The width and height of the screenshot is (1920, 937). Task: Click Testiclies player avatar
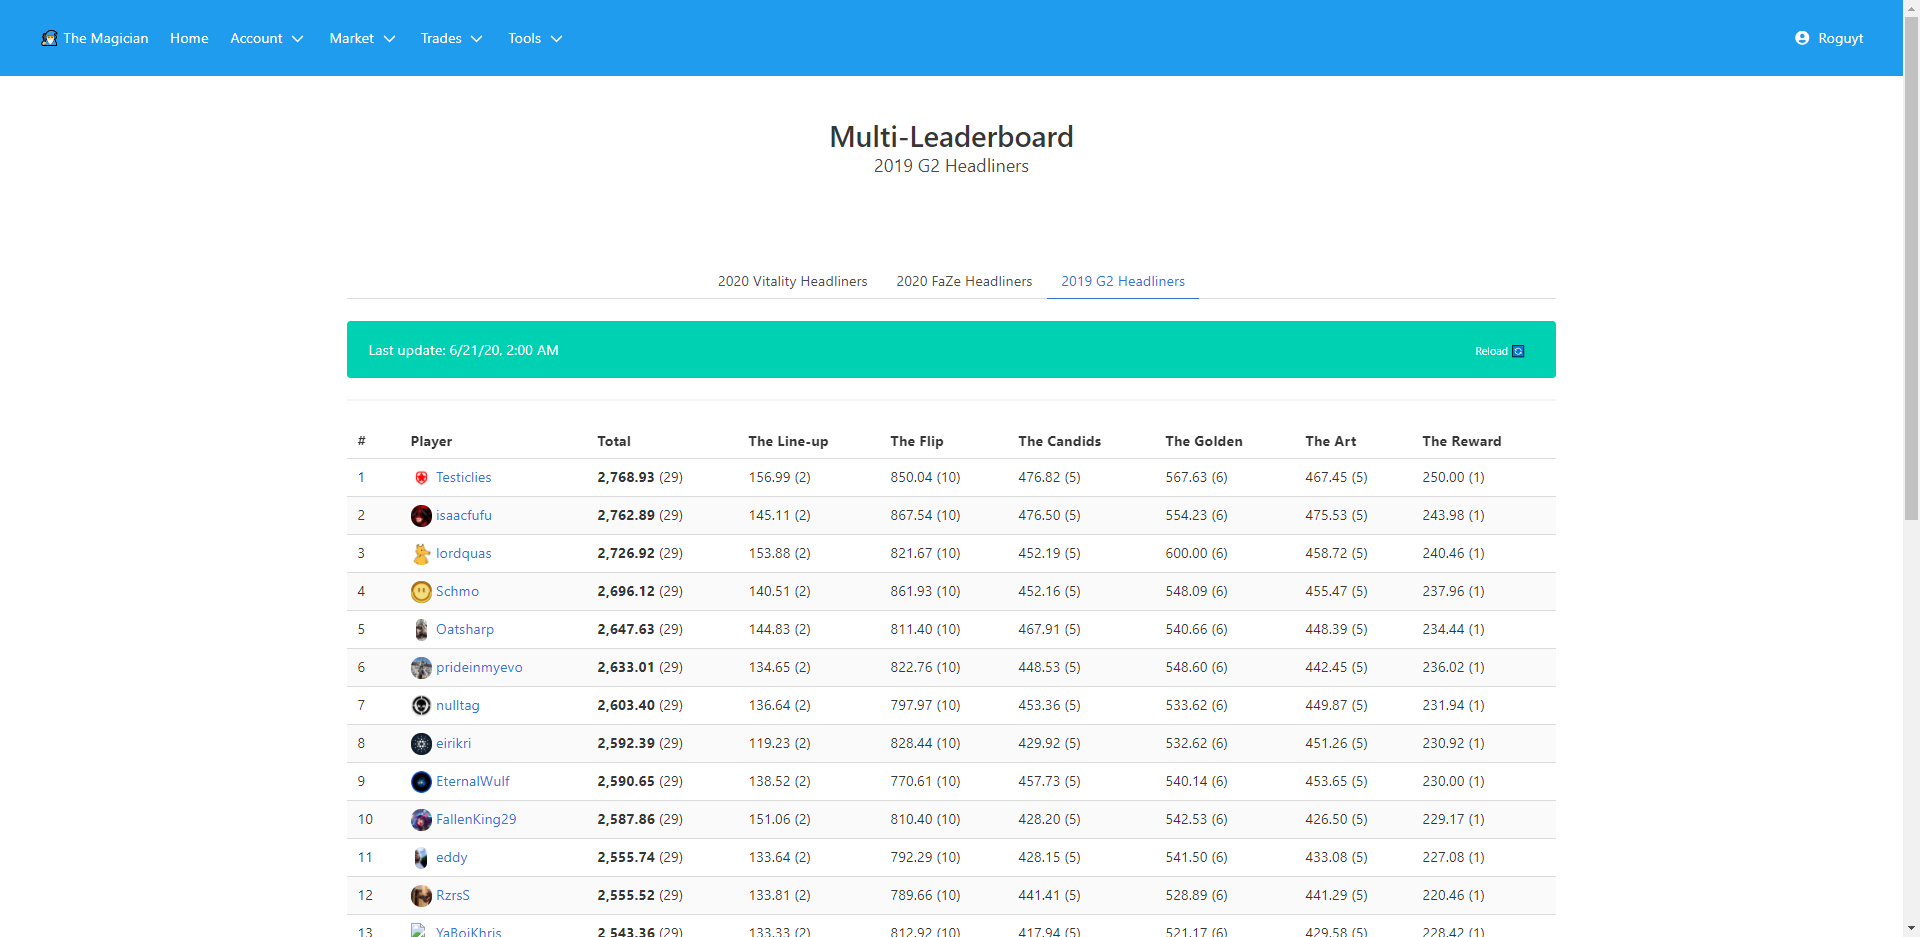421,478
